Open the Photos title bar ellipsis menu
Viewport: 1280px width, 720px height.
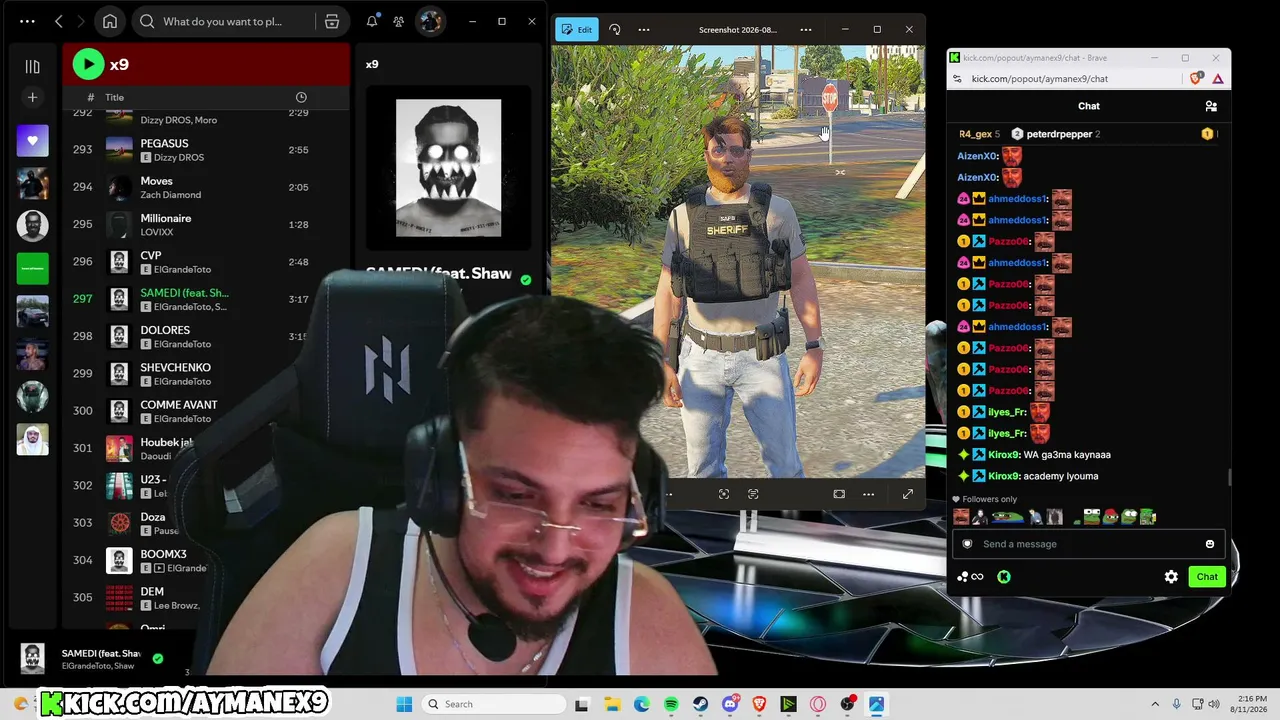coord(806,30)
